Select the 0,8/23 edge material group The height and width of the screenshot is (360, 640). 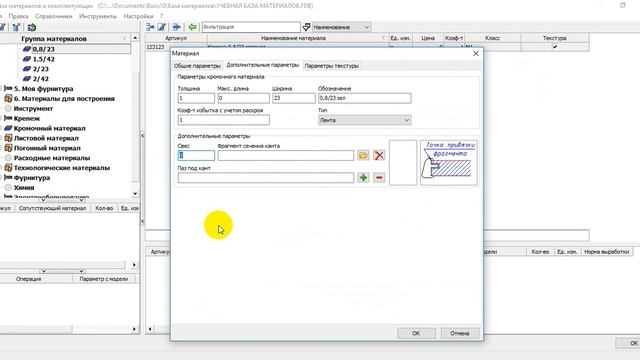pyautogui.click(x=44, y=49)
